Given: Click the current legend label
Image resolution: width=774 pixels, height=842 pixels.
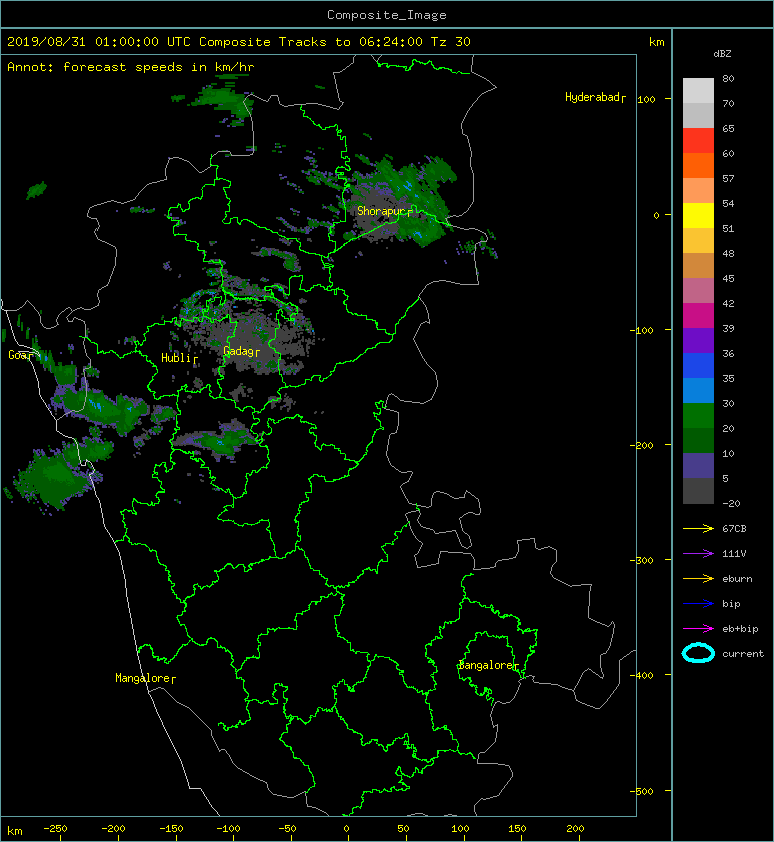Looking at the screenshot, I should tap(743, 654).
